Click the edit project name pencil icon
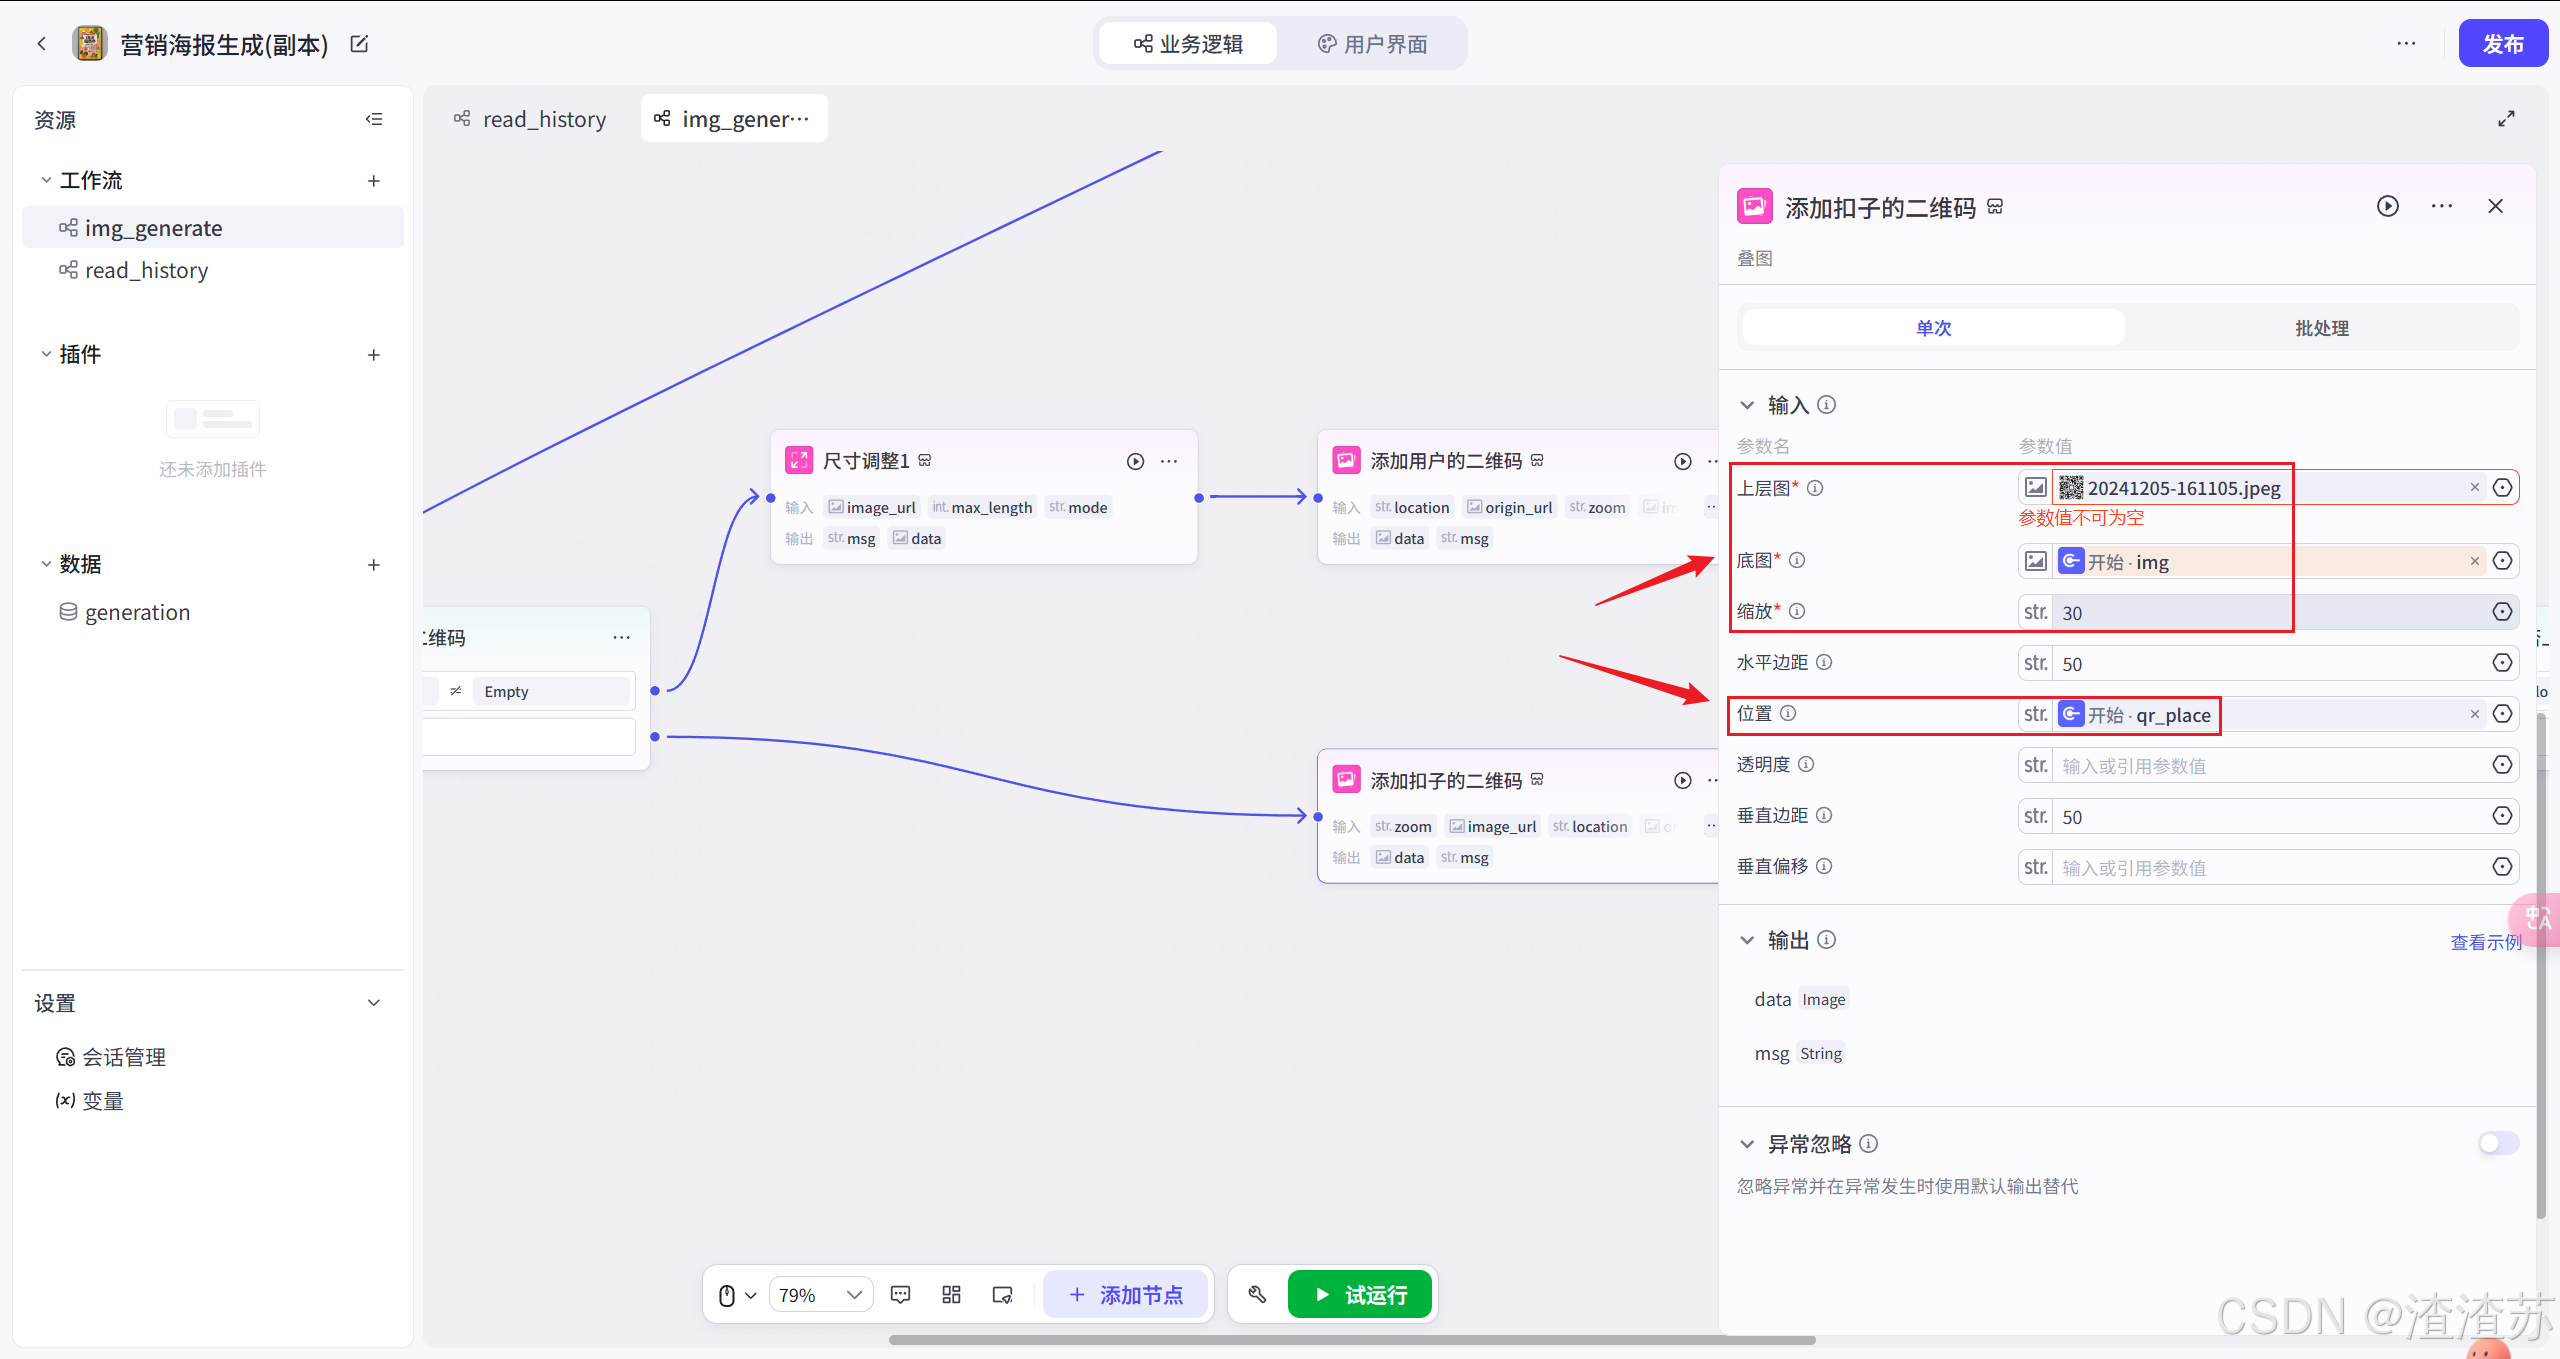This screenshot has height=1359, width=2560. [359, 44]
